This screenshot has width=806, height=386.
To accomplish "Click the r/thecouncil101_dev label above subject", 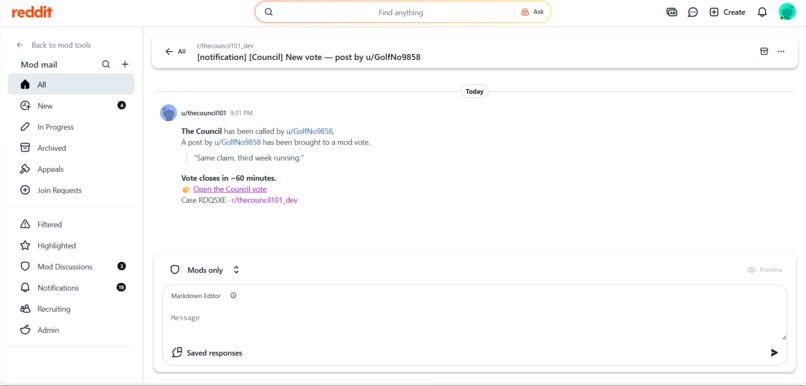I will (x=225, y=46).
